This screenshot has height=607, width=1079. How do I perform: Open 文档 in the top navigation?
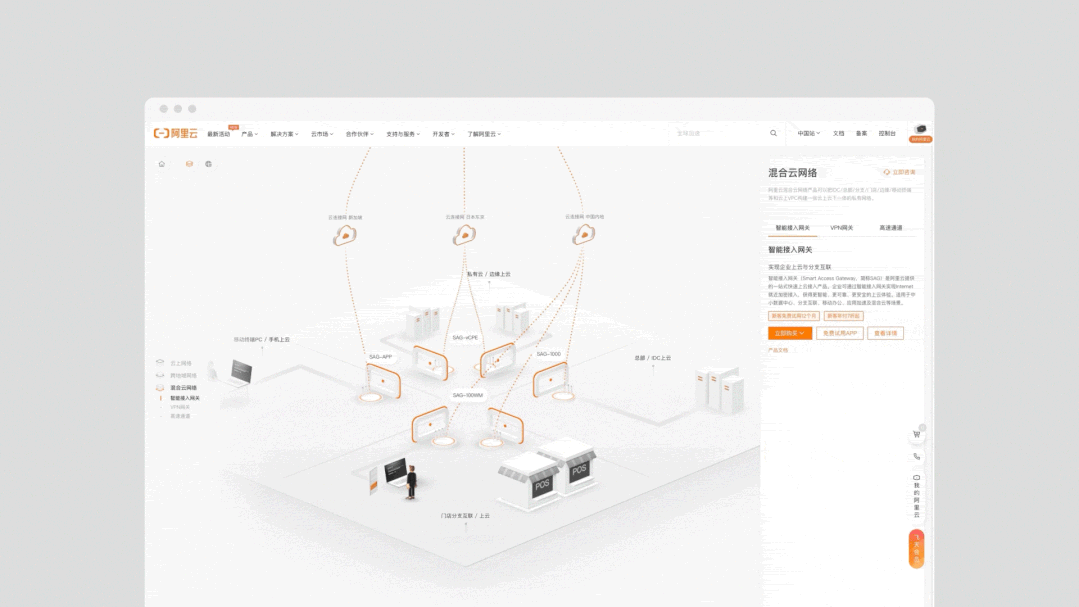tap(838, 134)
